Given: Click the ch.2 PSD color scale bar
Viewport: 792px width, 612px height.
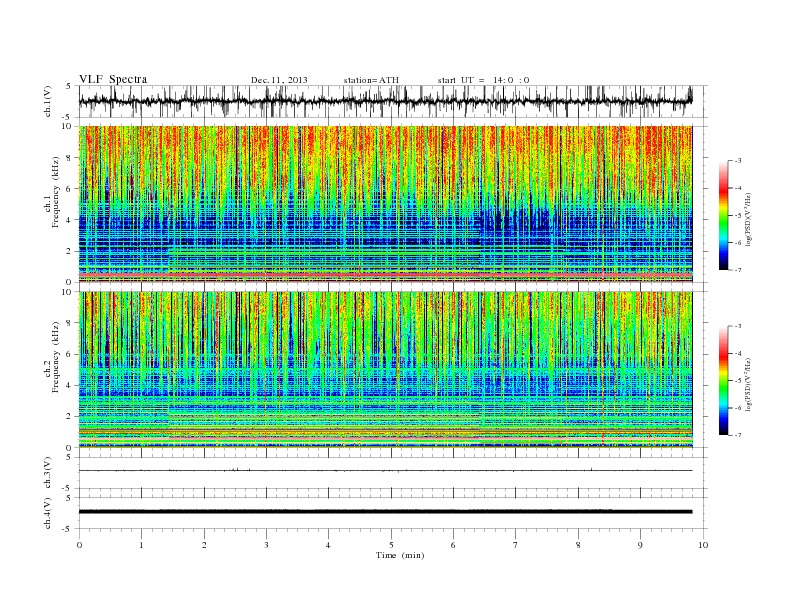Looking at the screenshot, I should (724, 380).
